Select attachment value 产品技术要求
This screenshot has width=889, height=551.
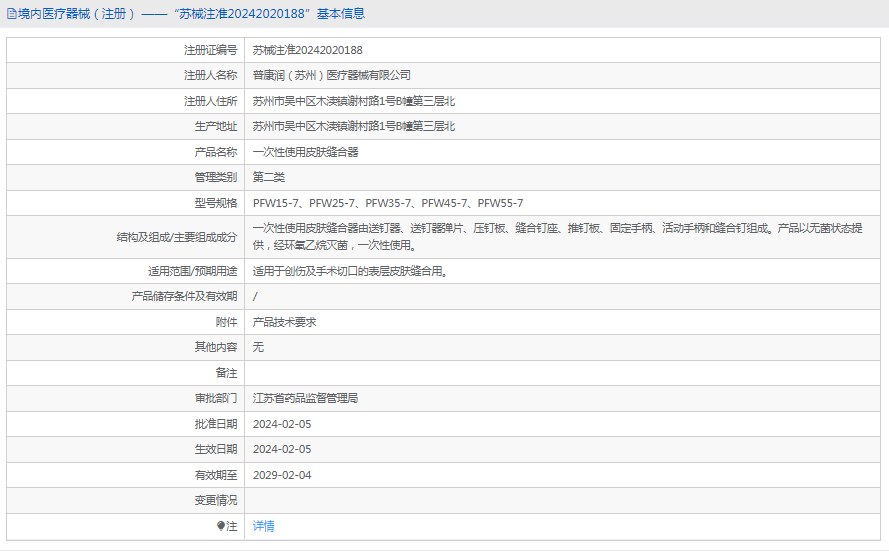(x=285, y=322)
